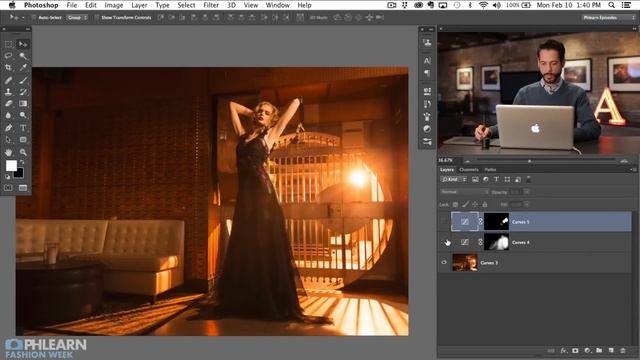The image size is (640, 360).
Task: Filter layers by adjustment layers
Action: [x=486, y=179]
